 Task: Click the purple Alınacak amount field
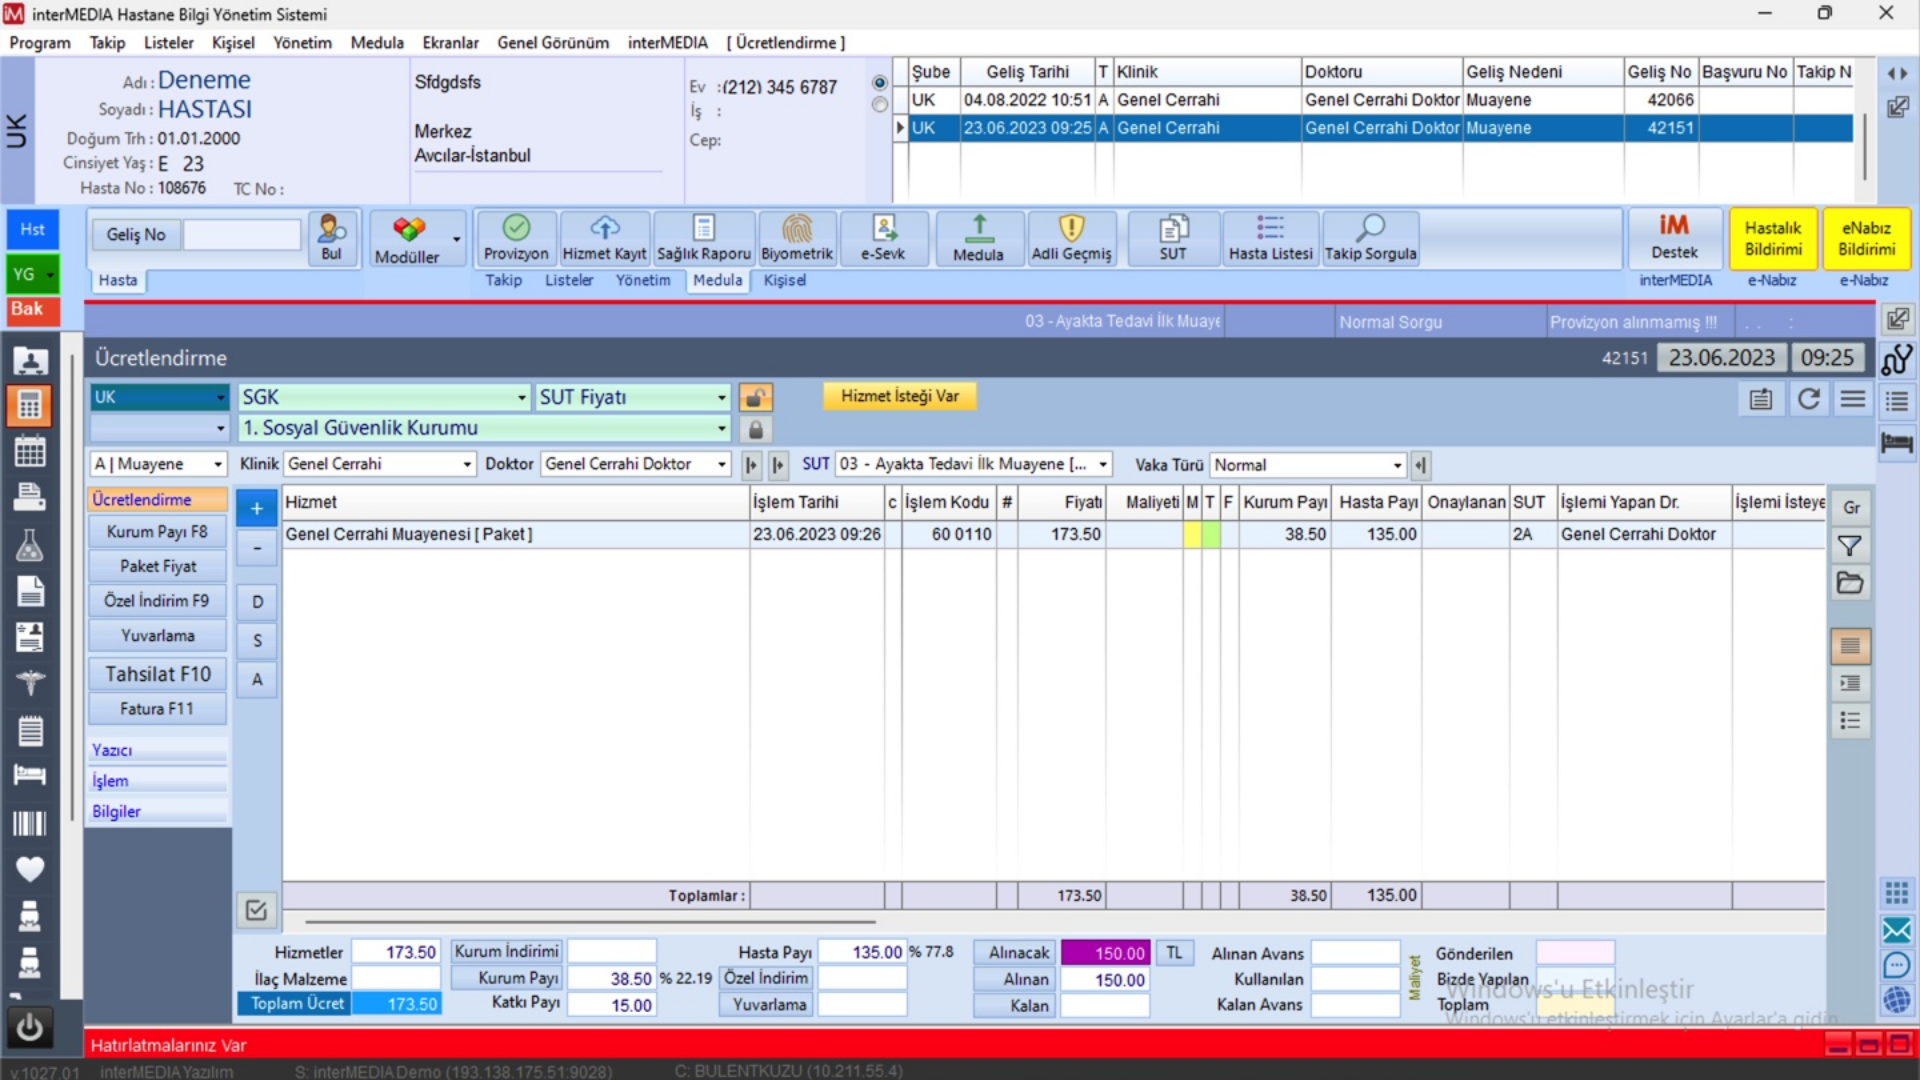(x=1105, y=953)
